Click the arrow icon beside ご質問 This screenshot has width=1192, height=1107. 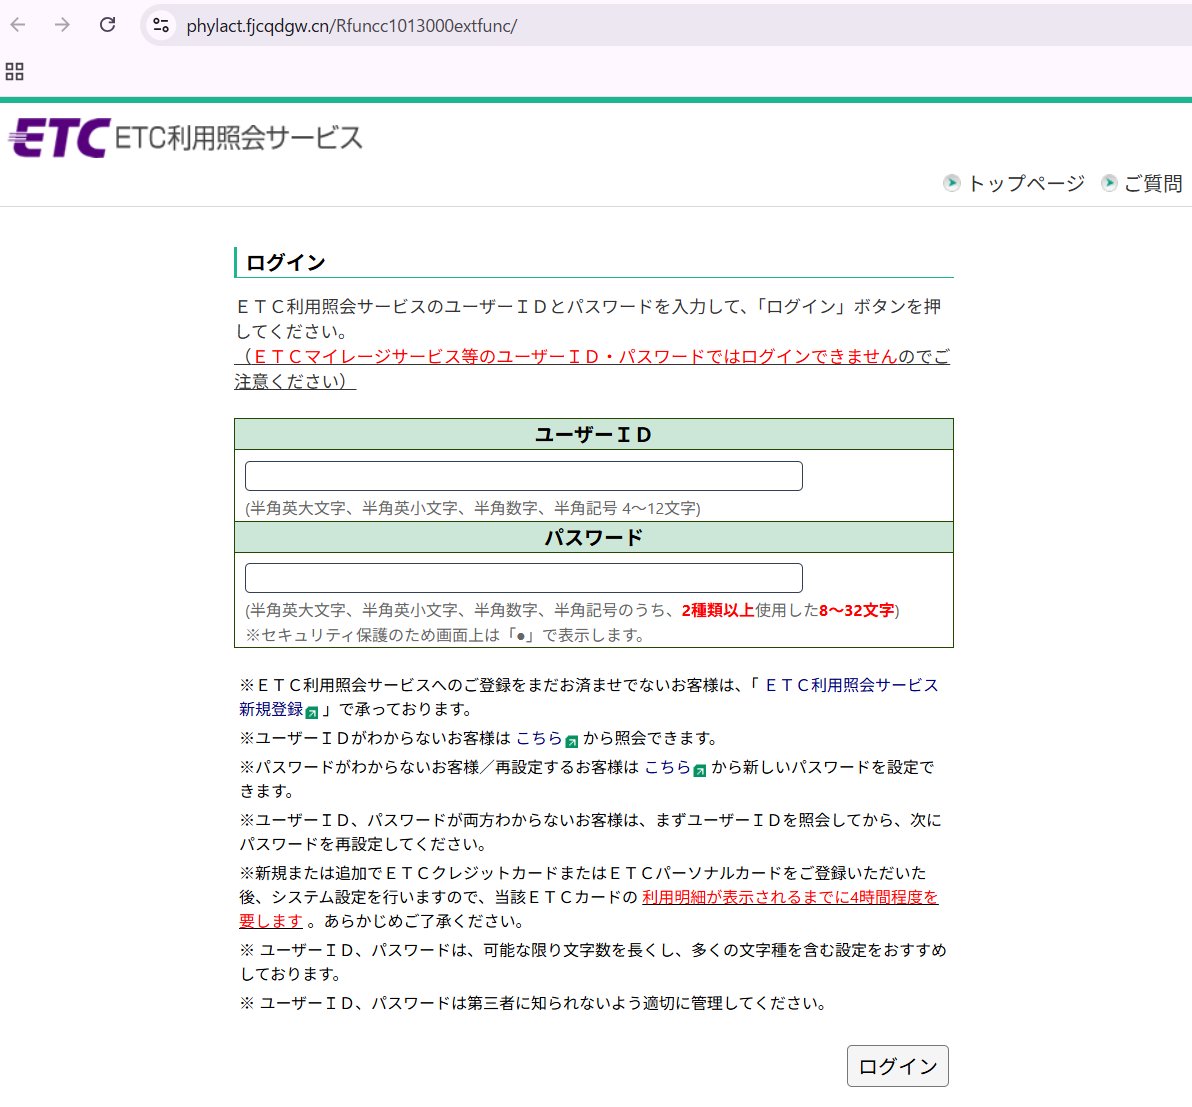point(1109,183)
